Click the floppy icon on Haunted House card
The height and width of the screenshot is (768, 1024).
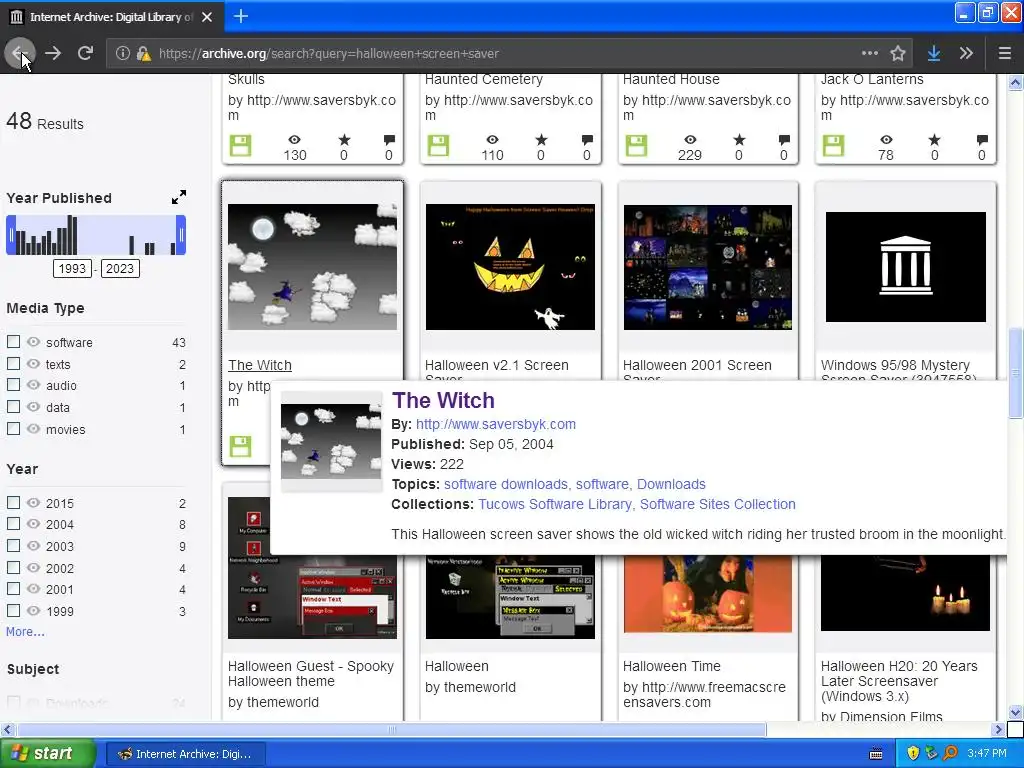click(x=636, y=146)
